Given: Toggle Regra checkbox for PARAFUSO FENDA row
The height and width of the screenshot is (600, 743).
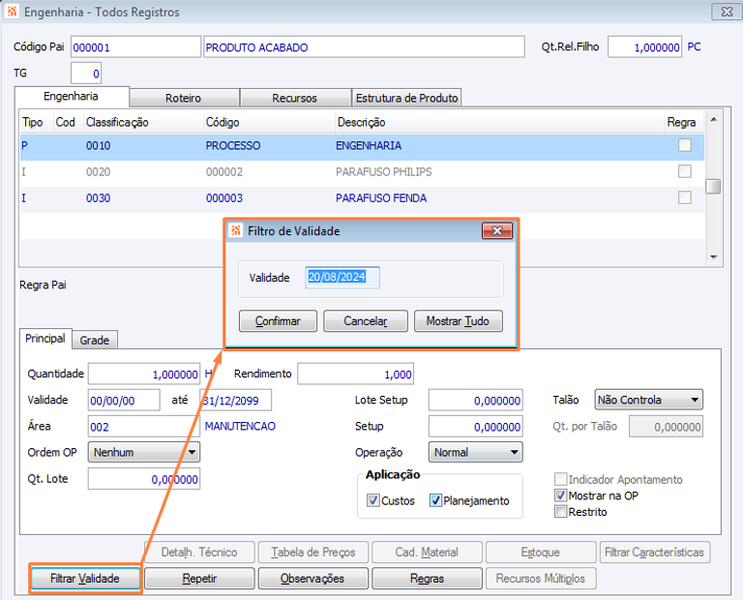Looking at the screenshot, I should tap(684, 197).
